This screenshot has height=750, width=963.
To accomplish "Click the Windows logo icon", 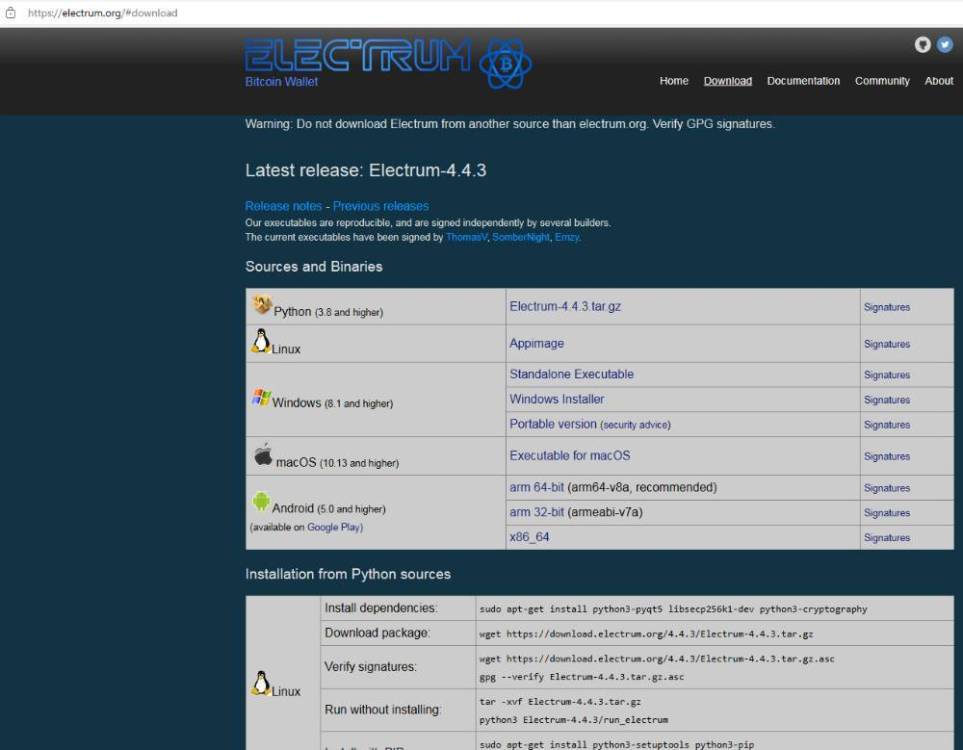I will [x=261, y=397].
